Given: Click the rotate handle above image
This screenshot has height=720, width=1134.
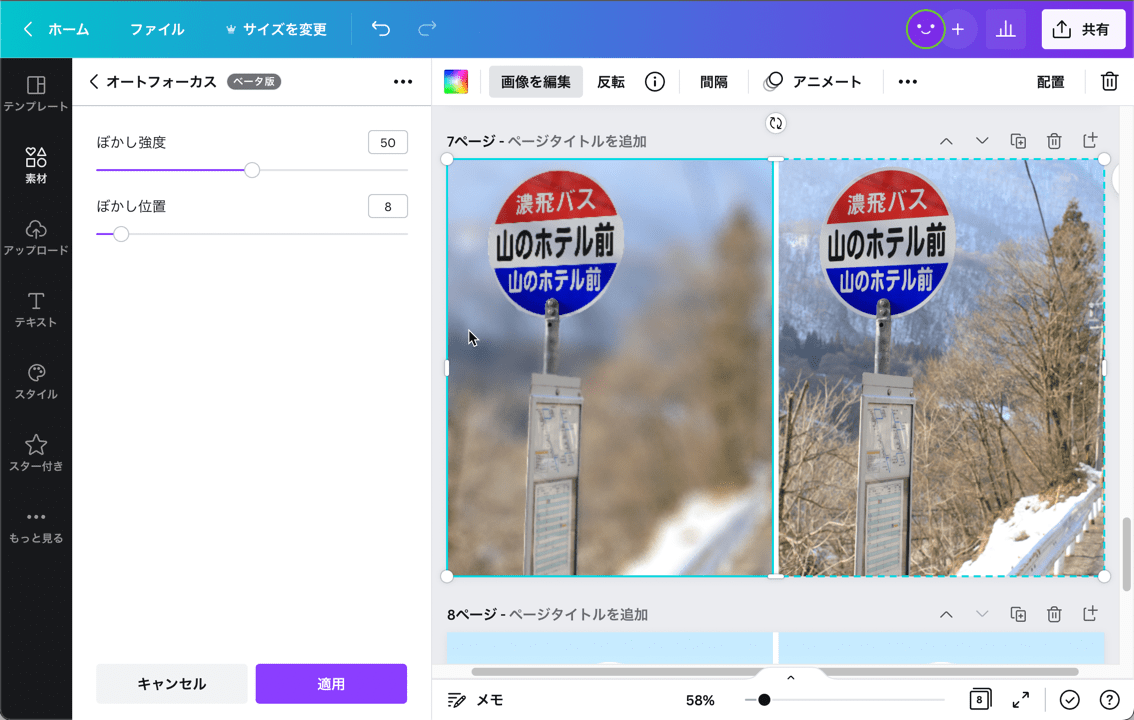Looking at the screenshot, I should 775,123.
